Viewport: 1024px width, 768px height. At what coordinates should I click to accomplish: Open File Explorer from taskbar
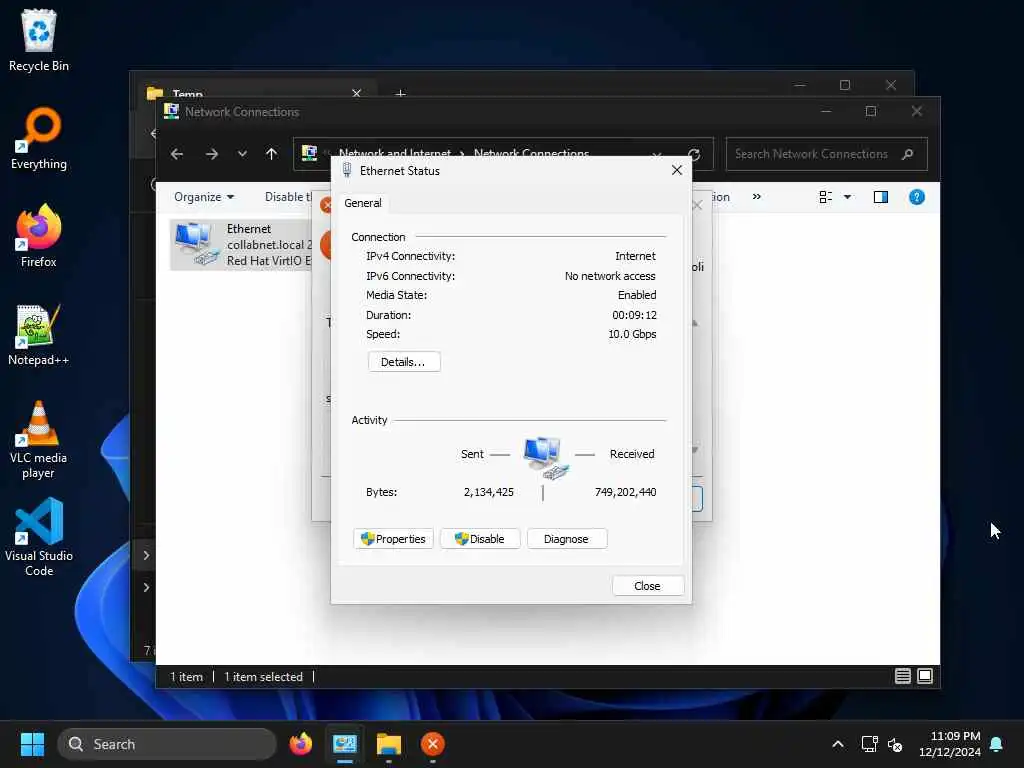pos(389,744)
